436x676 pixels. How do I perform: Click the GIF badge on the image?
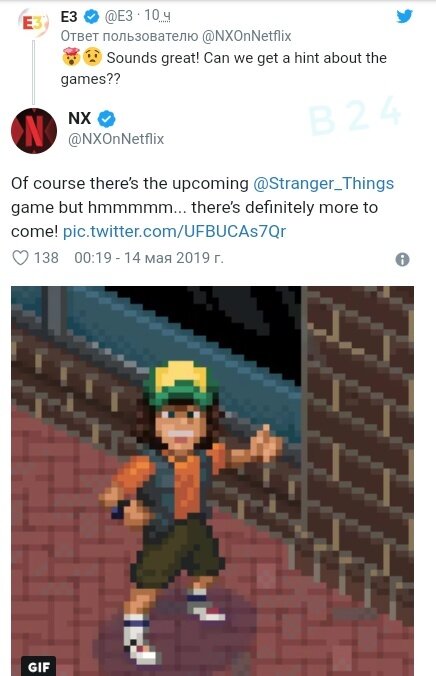pyautogui.click(x=39, y=667)
